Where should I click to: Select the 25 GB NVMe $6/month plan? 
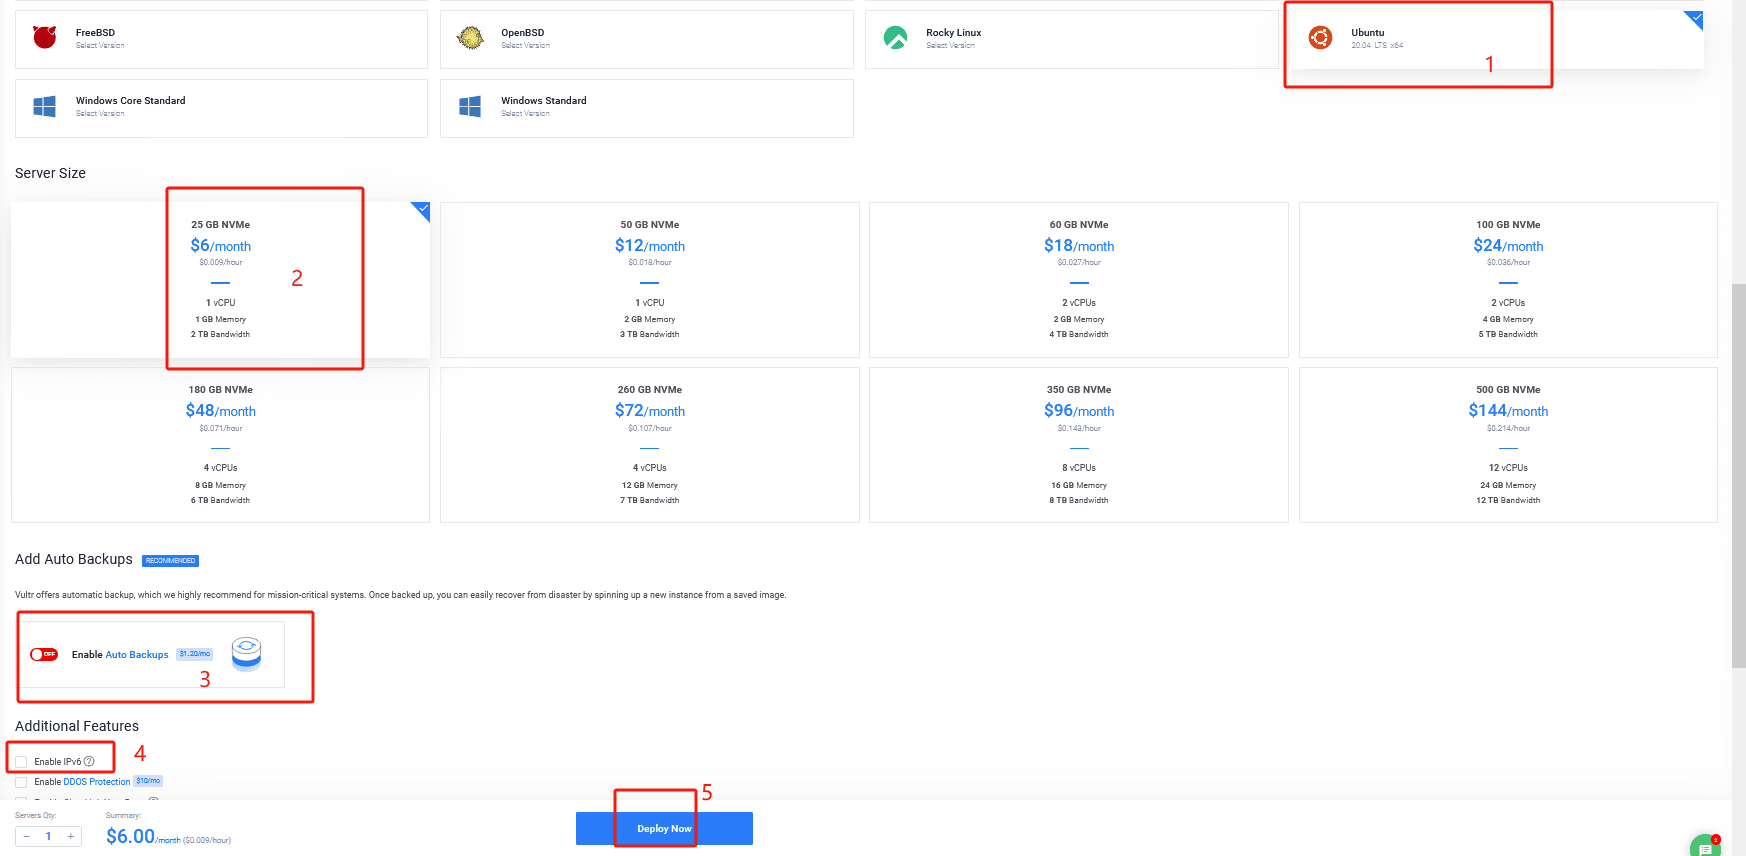220,280
